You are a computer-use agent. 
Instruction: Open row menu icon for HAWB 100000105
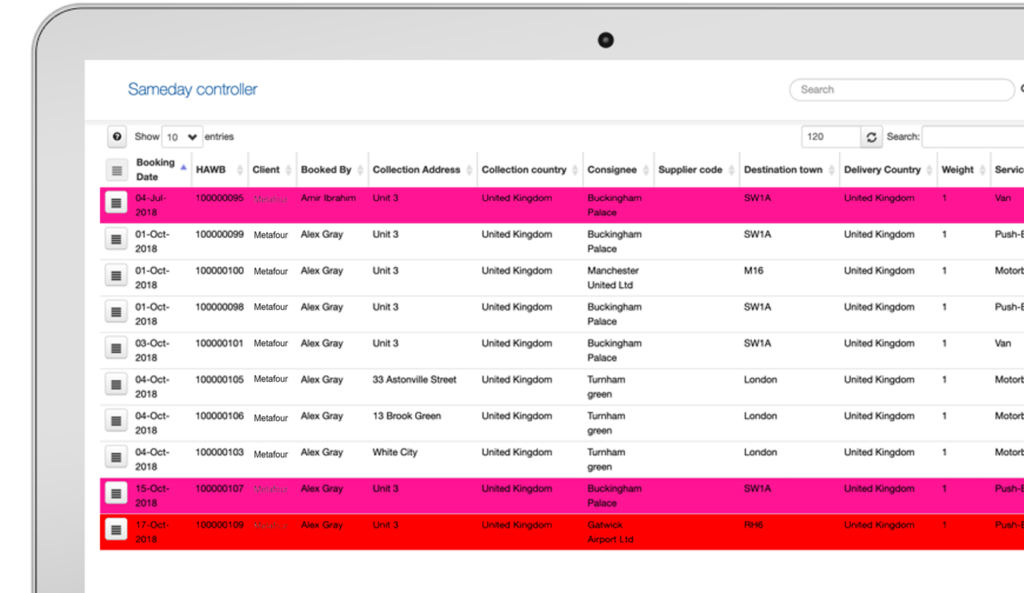point(116,385)
